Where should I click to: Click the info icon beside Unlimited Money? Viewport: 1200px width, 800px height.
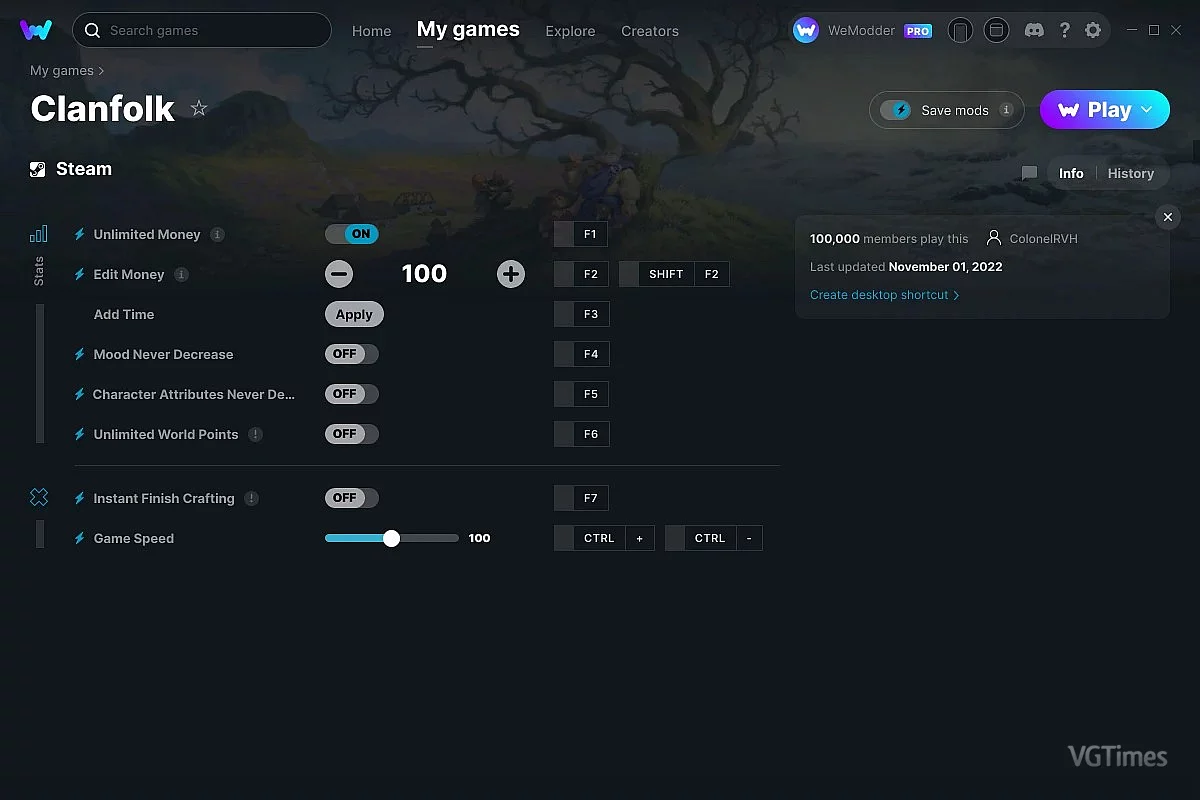(217, 235)
